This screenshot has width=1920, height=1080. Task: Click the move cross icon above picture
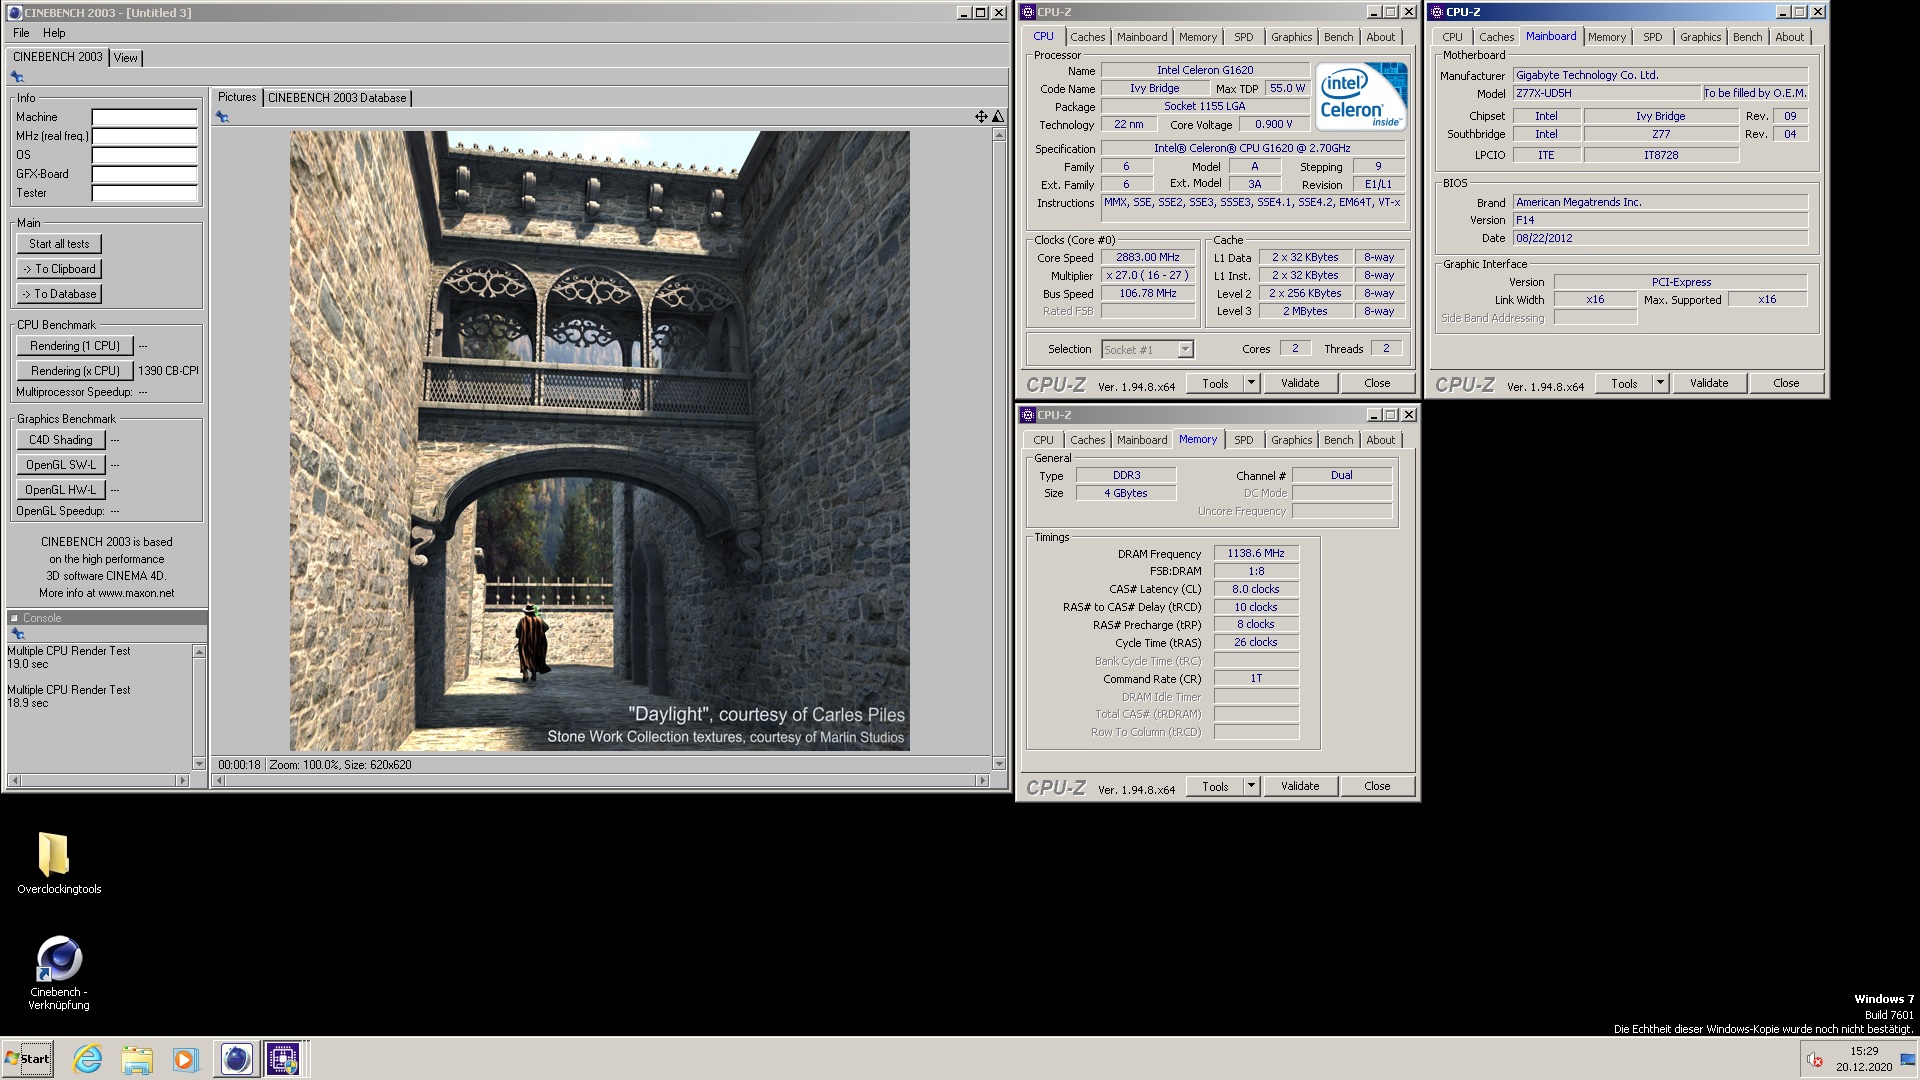coord(981,117)
